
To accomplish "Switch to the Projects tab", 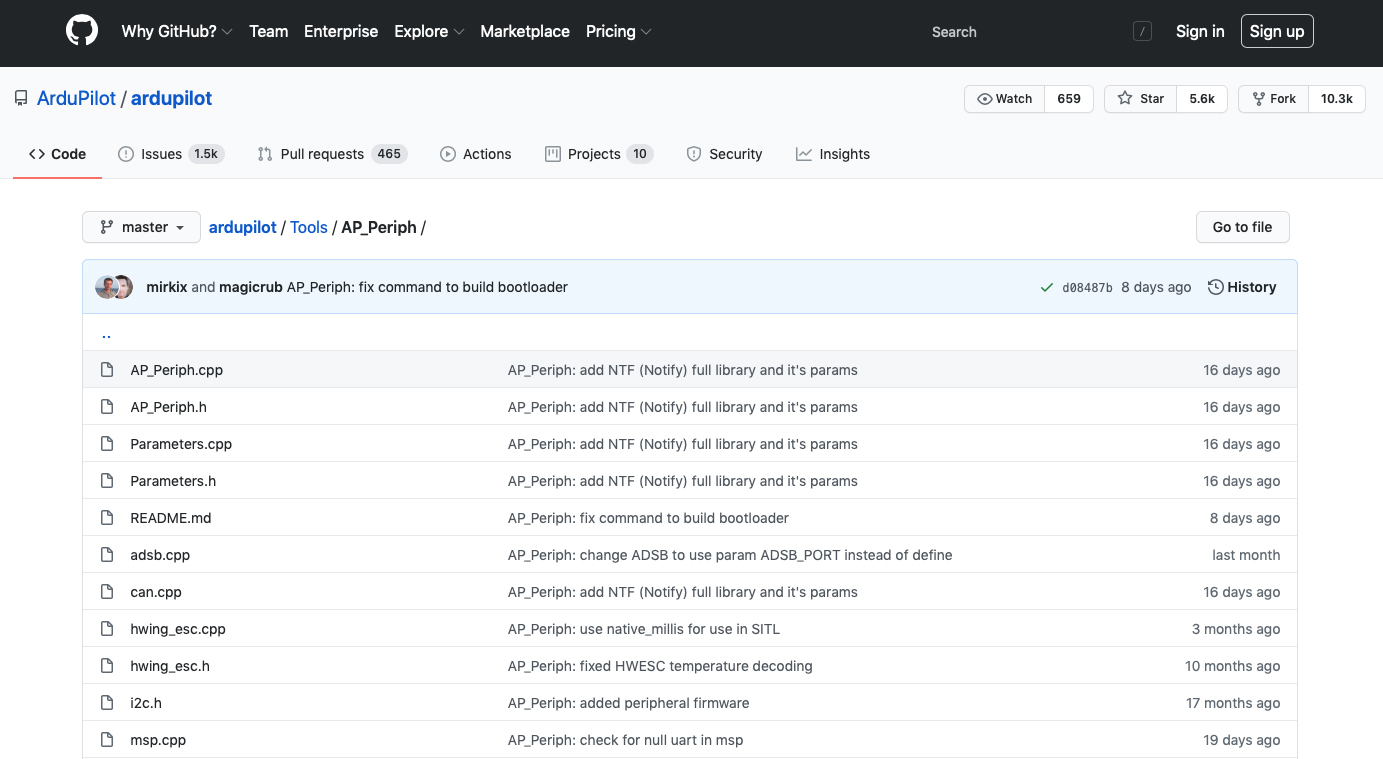I will pos(599,154).
